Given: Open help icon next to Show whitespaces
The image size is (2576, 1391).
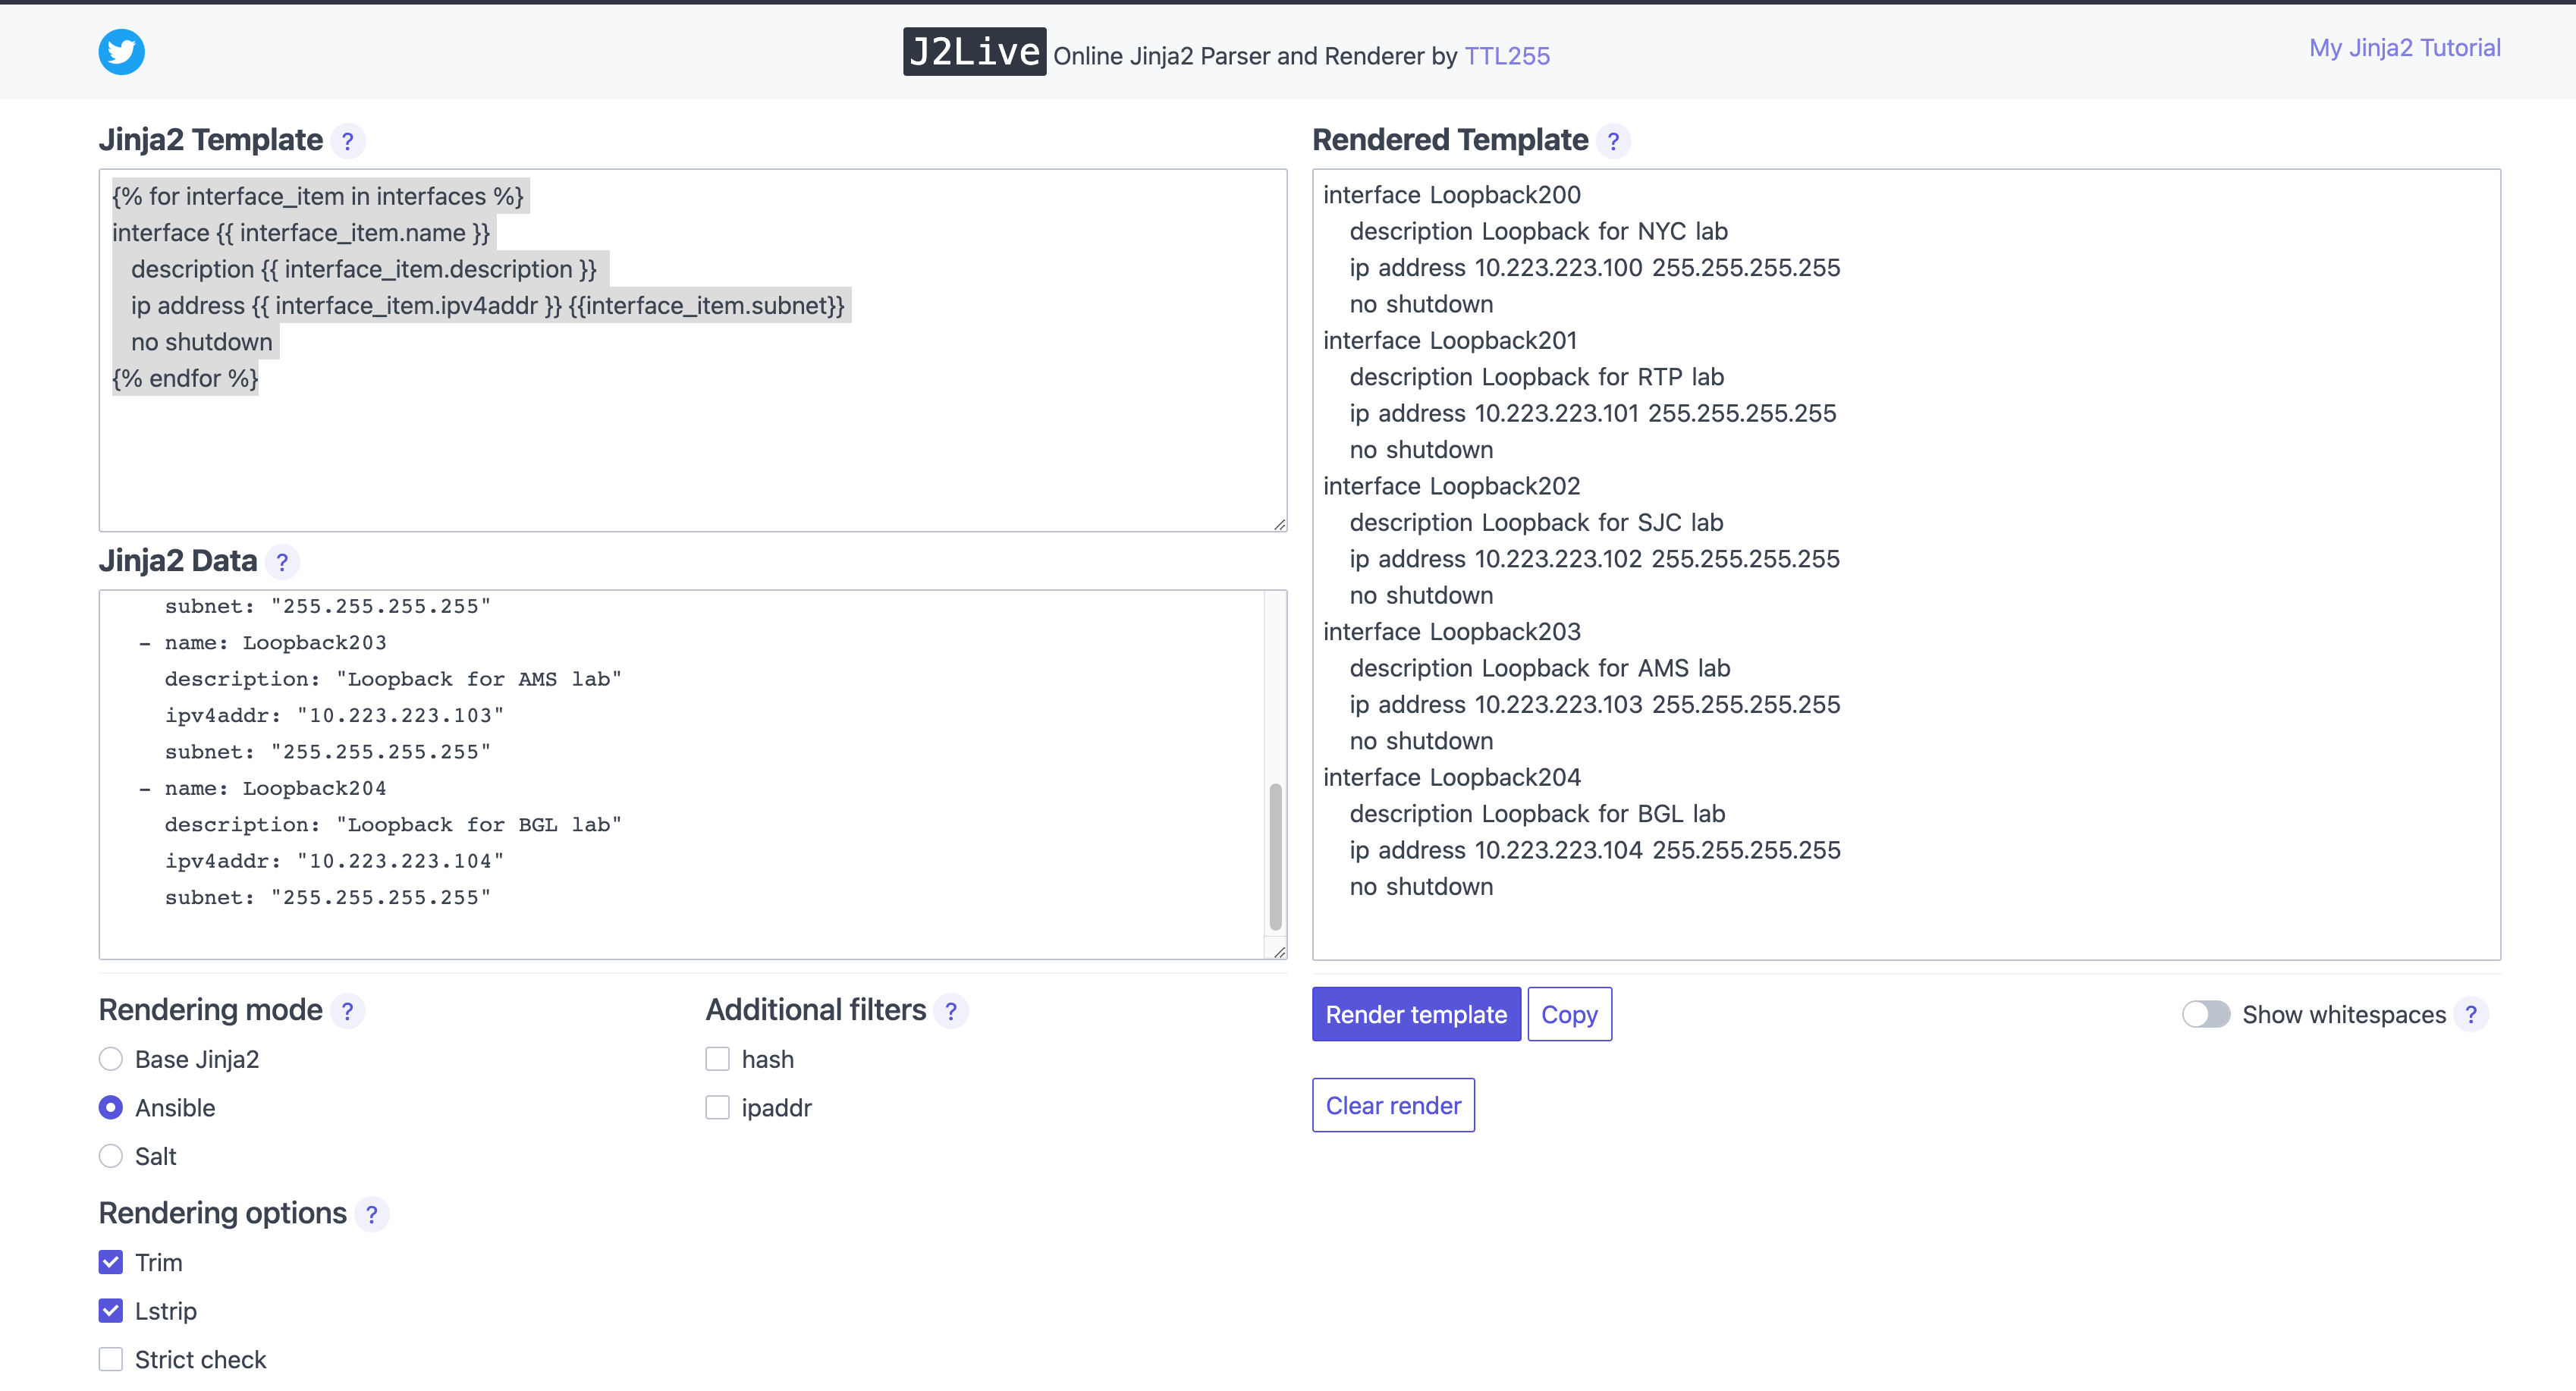Looking at the screenshot, I should coord(2470,1014).
